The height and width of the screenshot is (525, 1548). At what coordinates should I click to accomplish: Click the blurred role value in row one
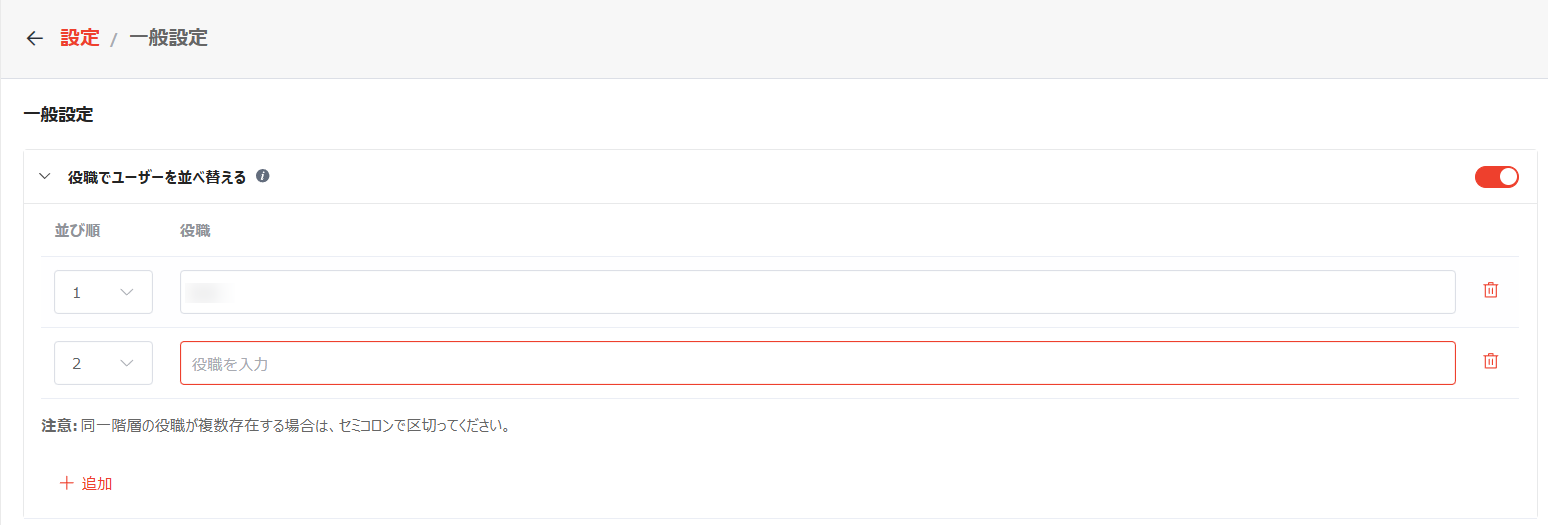tap(209, 292)
